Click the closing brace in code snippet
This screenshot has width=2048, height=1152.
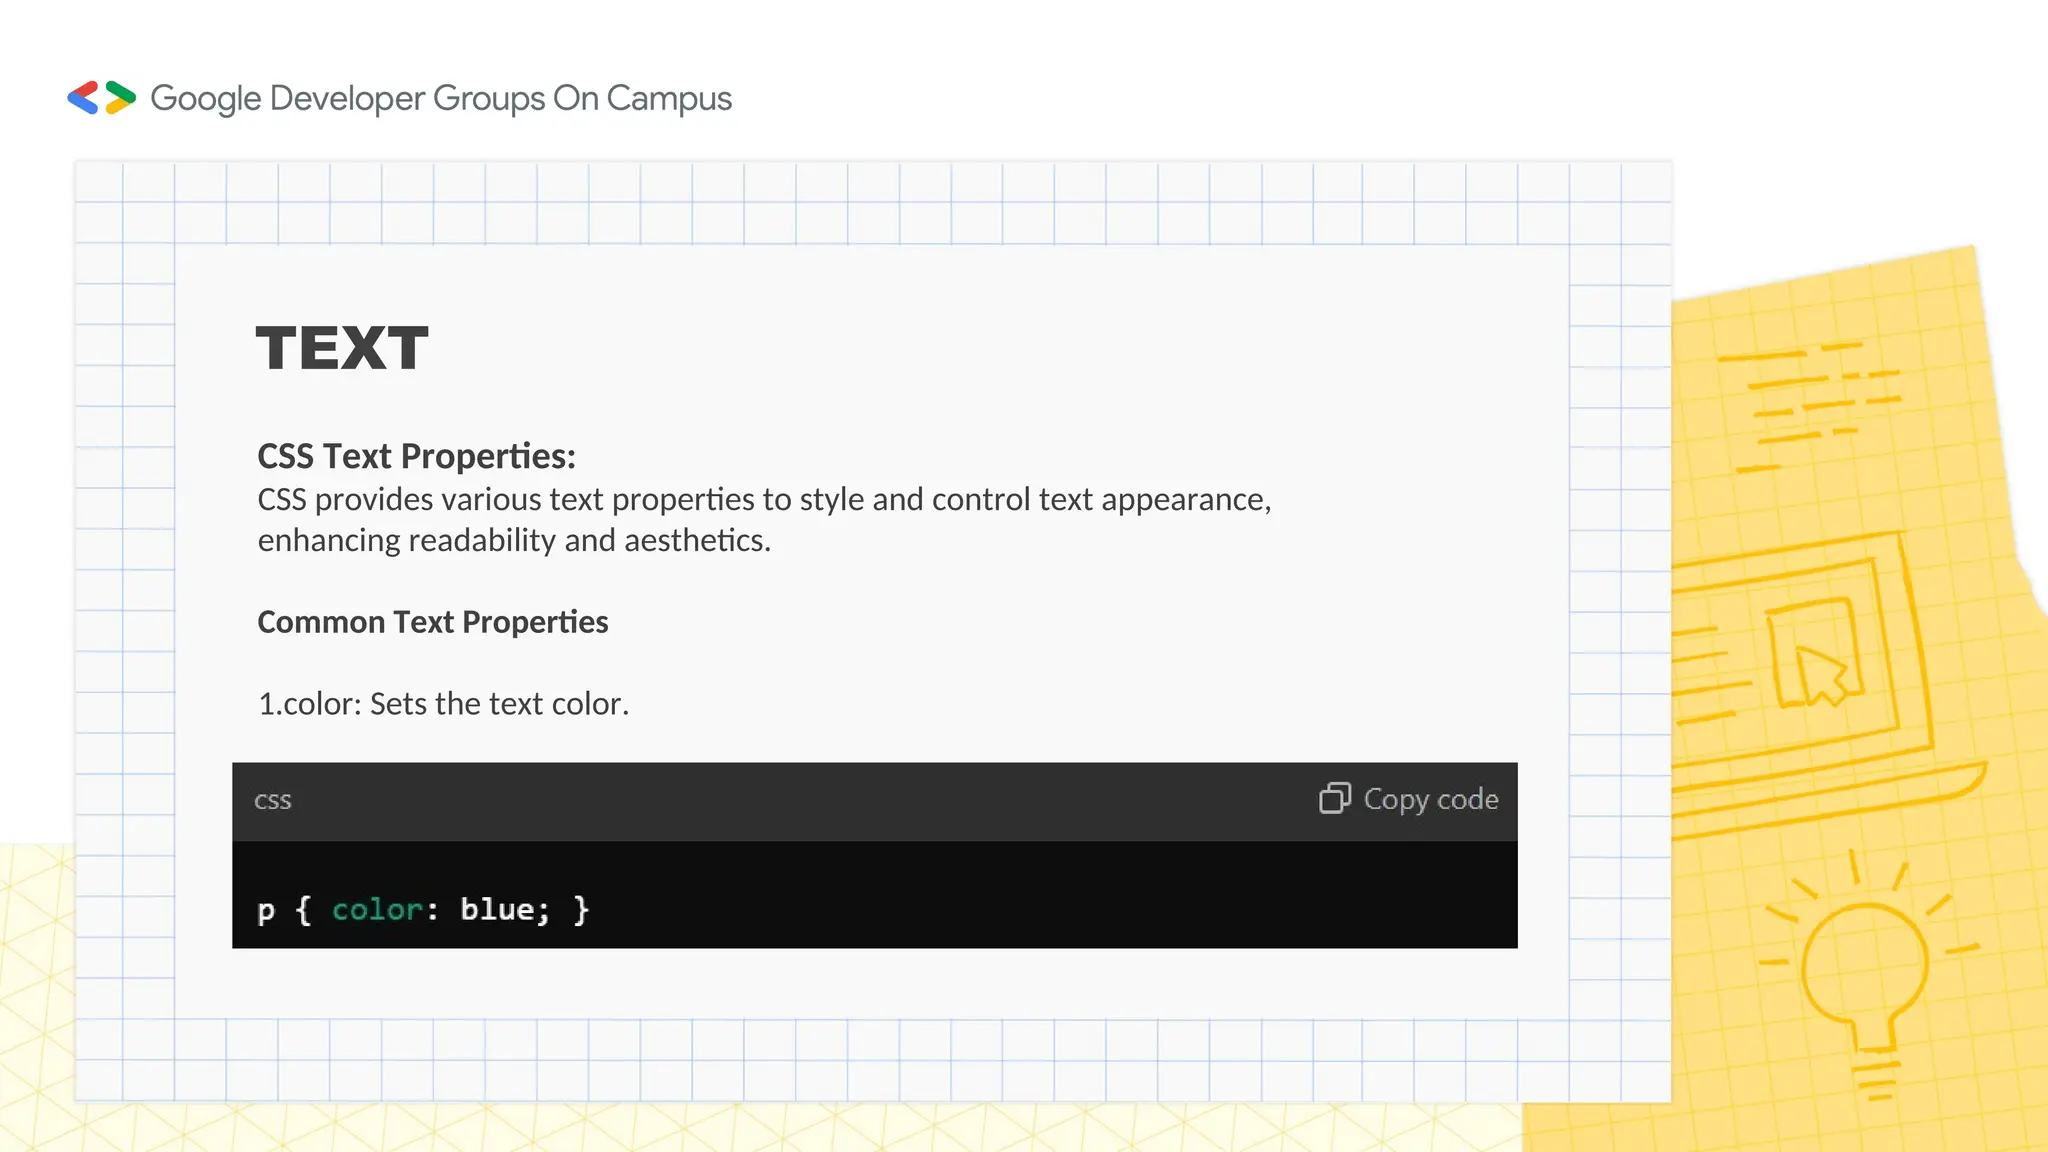(581, 909)
